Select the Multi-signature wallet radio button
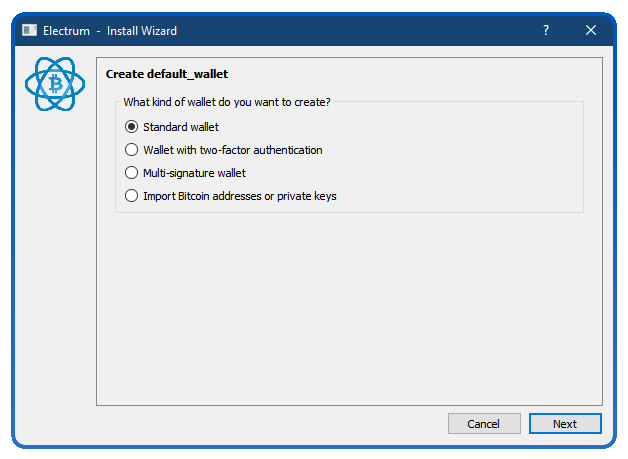 click(x=131, y=173)
